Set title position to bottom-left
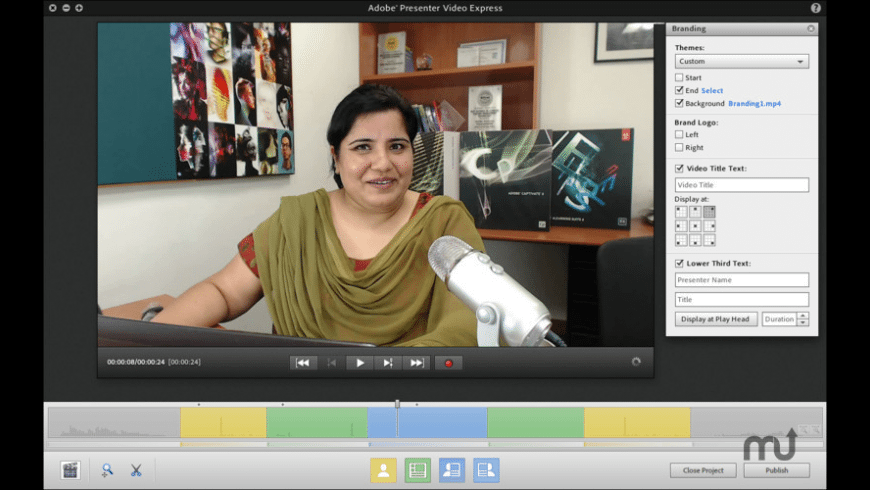870x490 pixels. click(x=681, y=240)
